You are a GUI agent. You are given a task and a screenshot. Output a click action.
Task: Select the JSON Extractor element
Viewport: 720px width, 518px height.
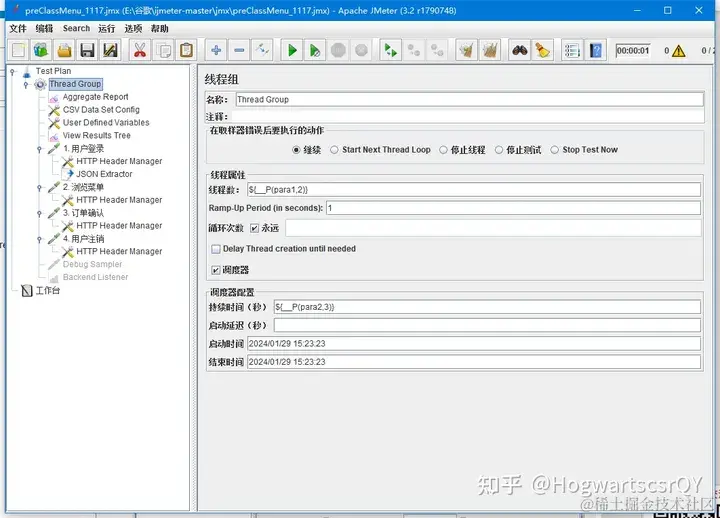click(104, 174)
